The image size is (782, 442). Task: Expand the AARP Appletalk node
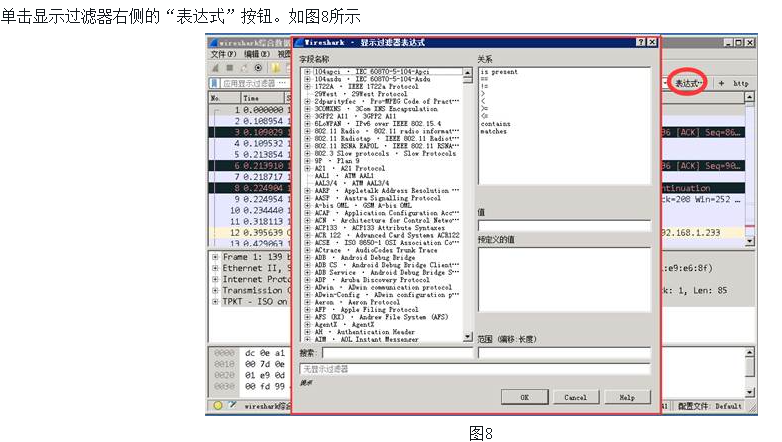[308, 191]
